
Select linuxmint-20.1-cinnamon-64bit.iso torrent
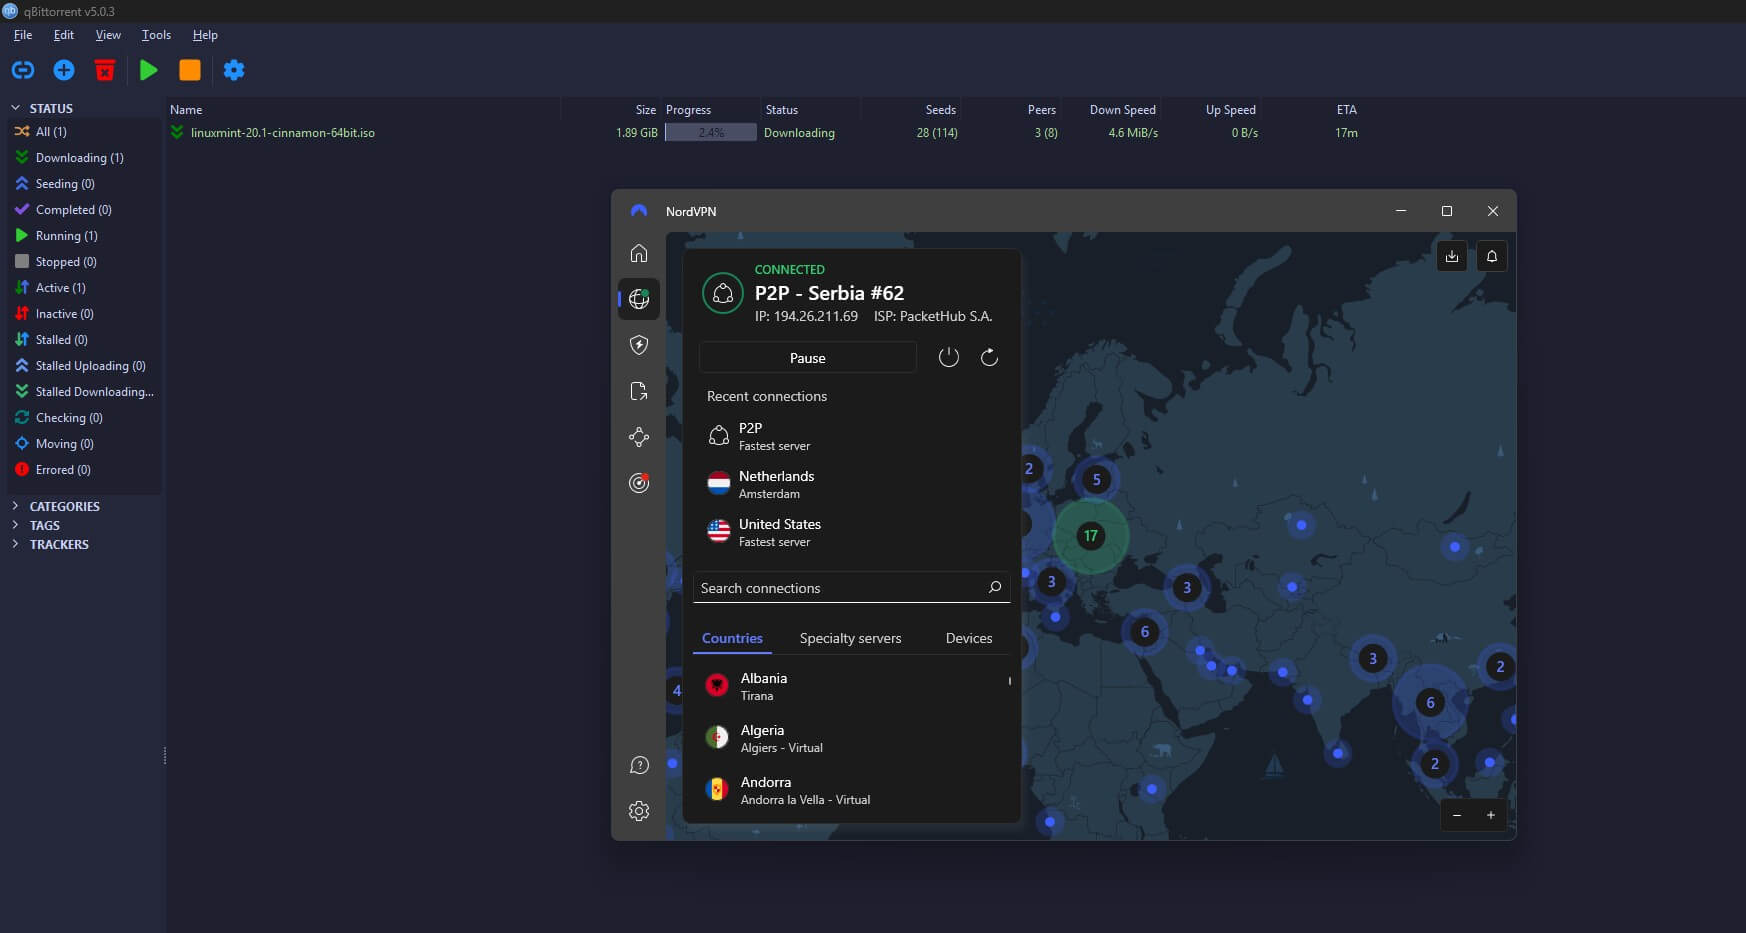283,133
